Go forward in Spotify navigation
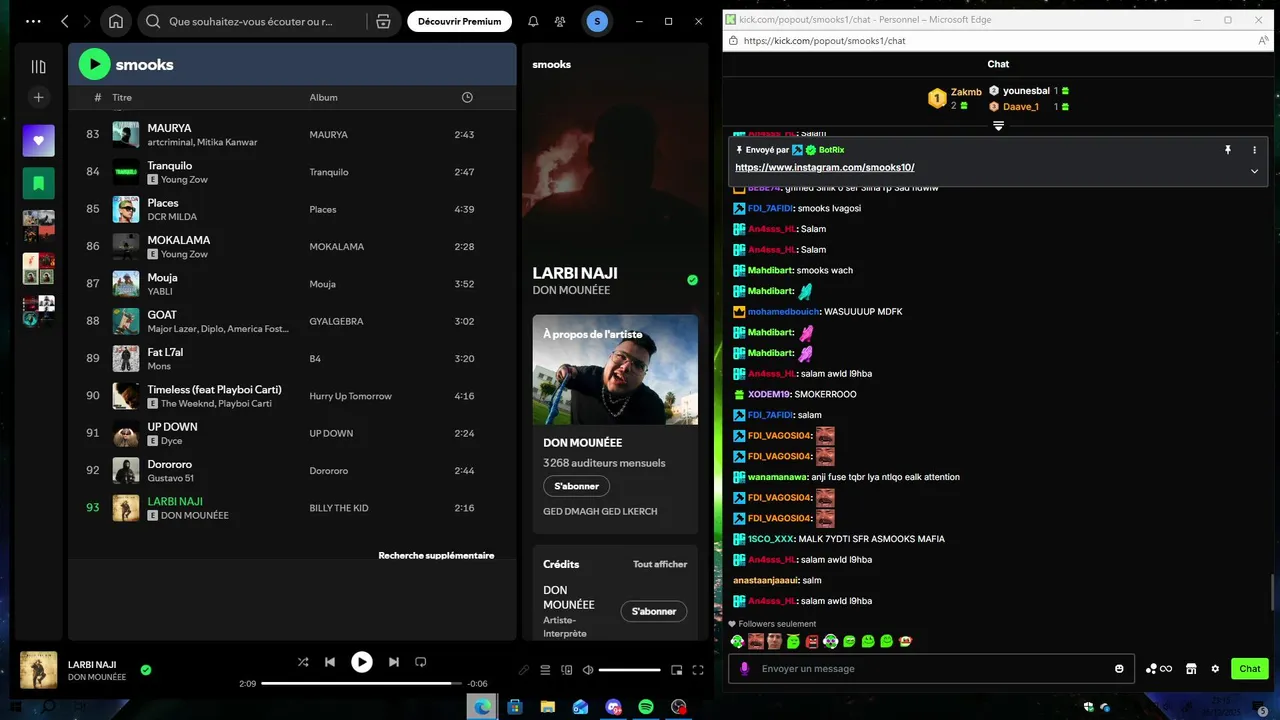Screen dimensions: 1280x720 pyautogui.click(x=88, y=21)
